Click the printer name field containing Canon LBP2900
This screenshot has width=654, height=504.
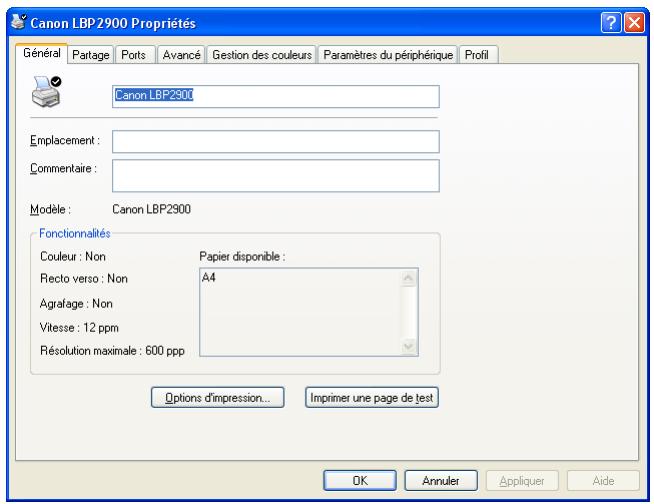[x=276, y=96]
